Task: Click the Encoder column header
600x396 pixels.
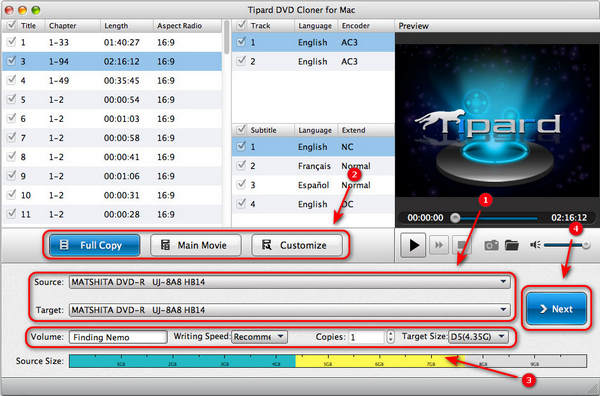Action: (x=366, y=26)
